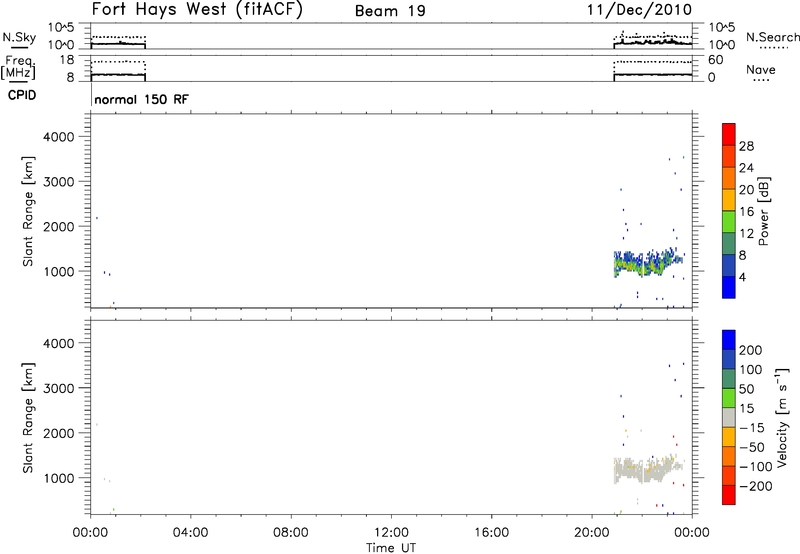The height and width of the screenshot is (554, 800).
Task: Click the -200 label on the Velocity bar
Action: pos(756,486)
